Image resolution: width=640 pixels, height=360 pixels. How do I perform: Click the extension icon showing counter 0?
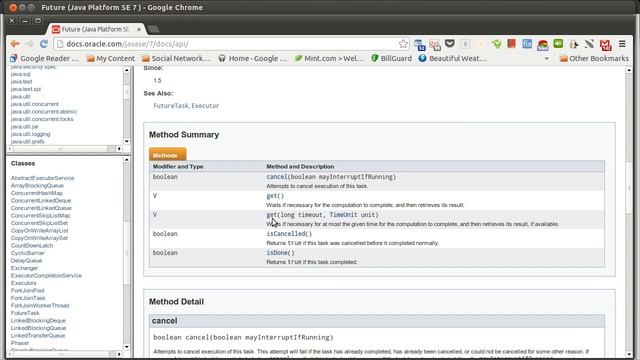point(465,44)
